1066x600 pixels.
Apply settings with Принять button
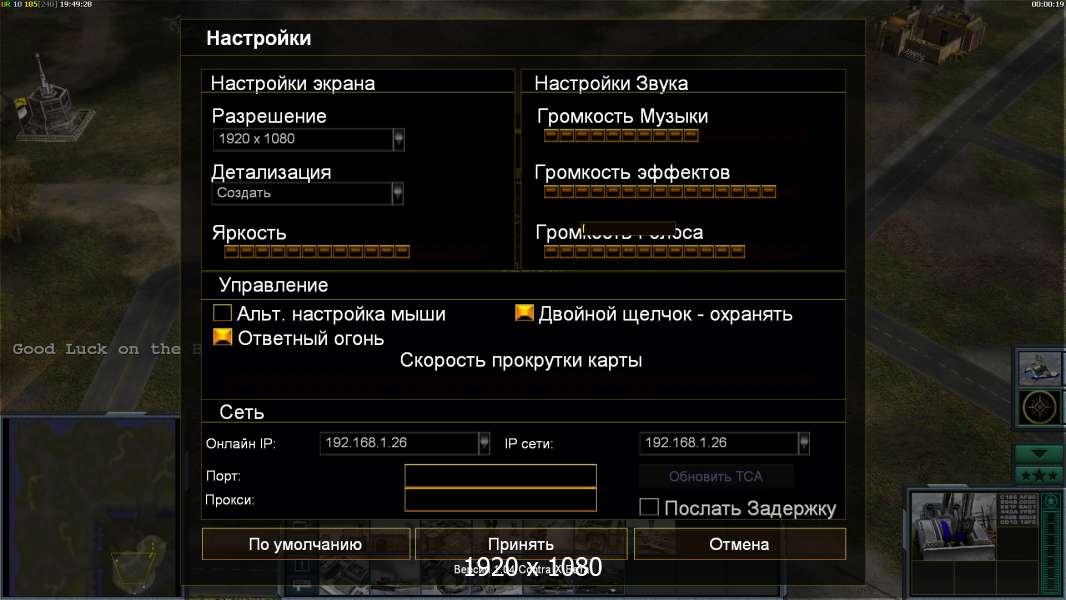point(521,544)
